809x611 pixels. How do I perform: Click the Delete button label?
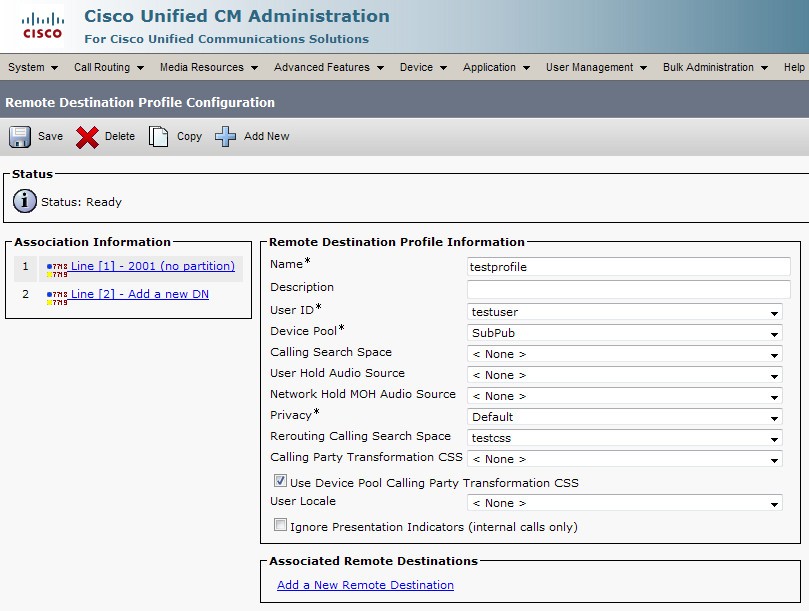pos(120,136)
